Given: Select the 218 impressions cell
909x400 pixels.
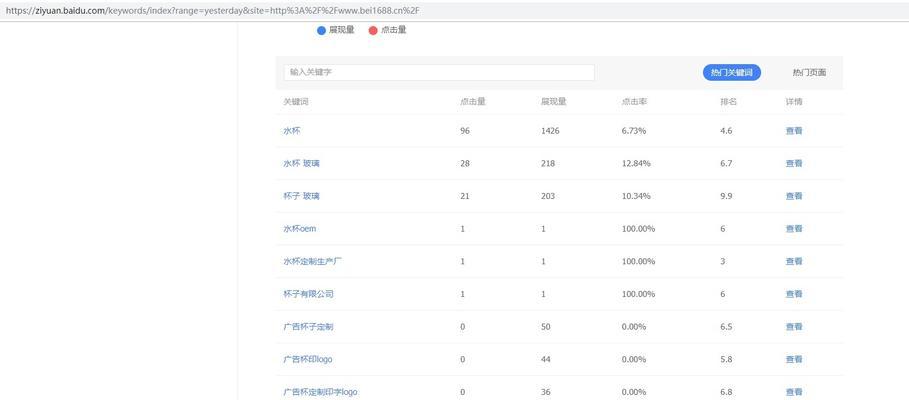Looking at the screenshot, I should click(x=548, y=163).
